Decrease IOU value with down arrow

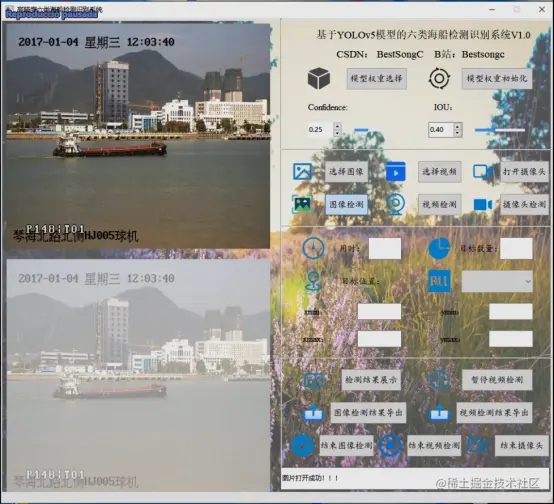[458, 134]
